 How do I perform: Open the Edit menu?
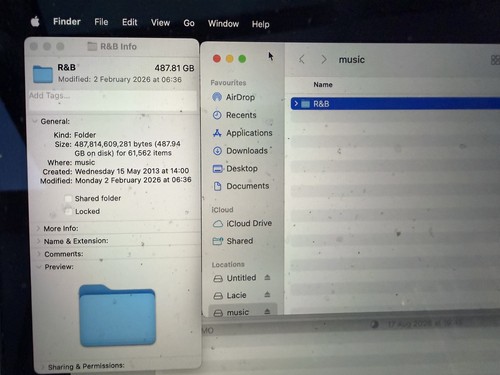click(129, 22)
